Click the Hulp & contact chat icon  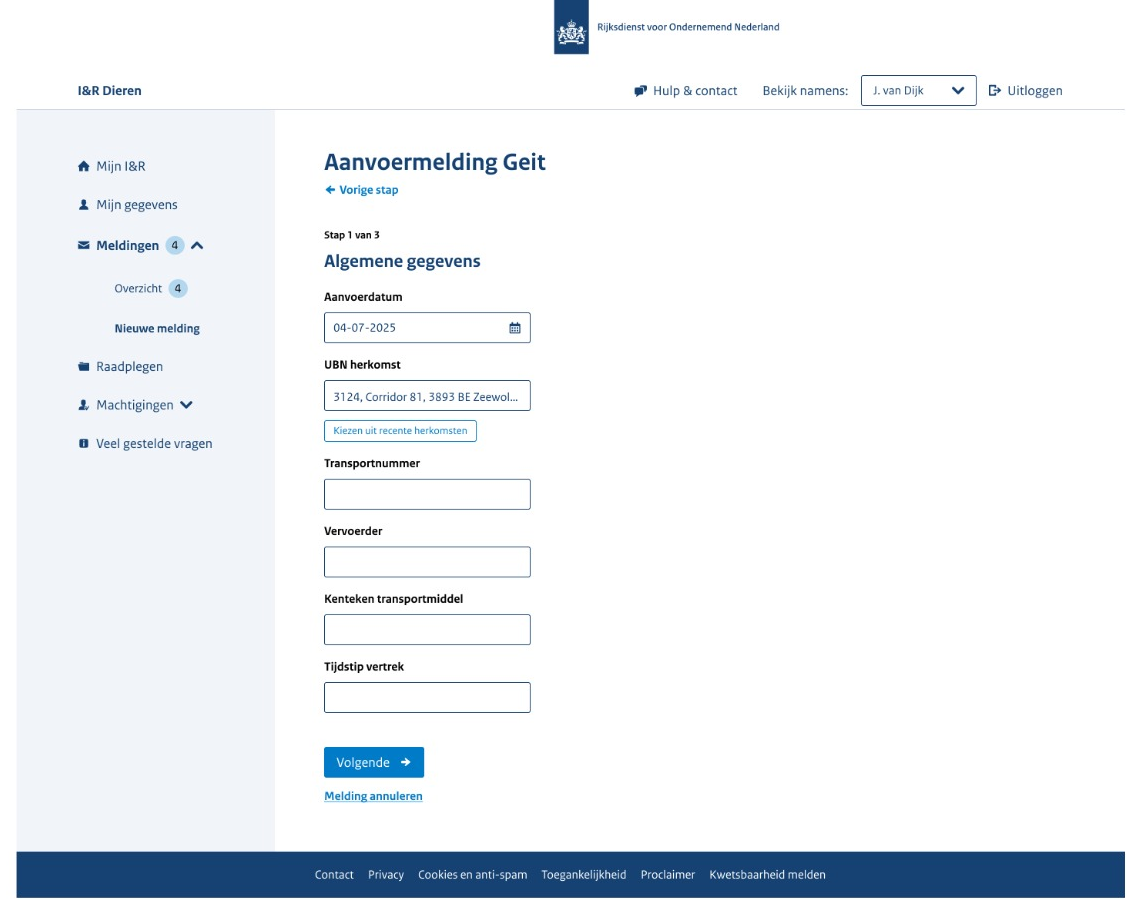[640, 91]
